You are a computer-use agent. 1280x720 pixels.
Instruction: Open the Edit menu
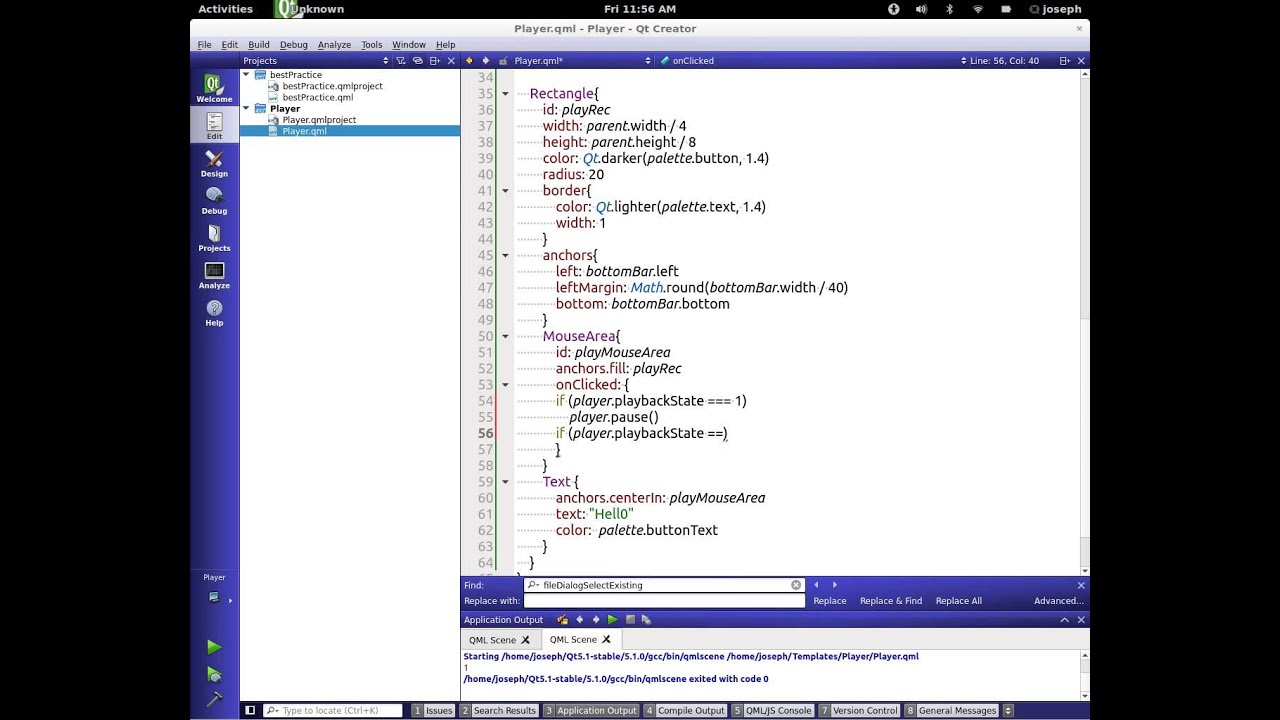pyautogui.click(x=230, y=45)
